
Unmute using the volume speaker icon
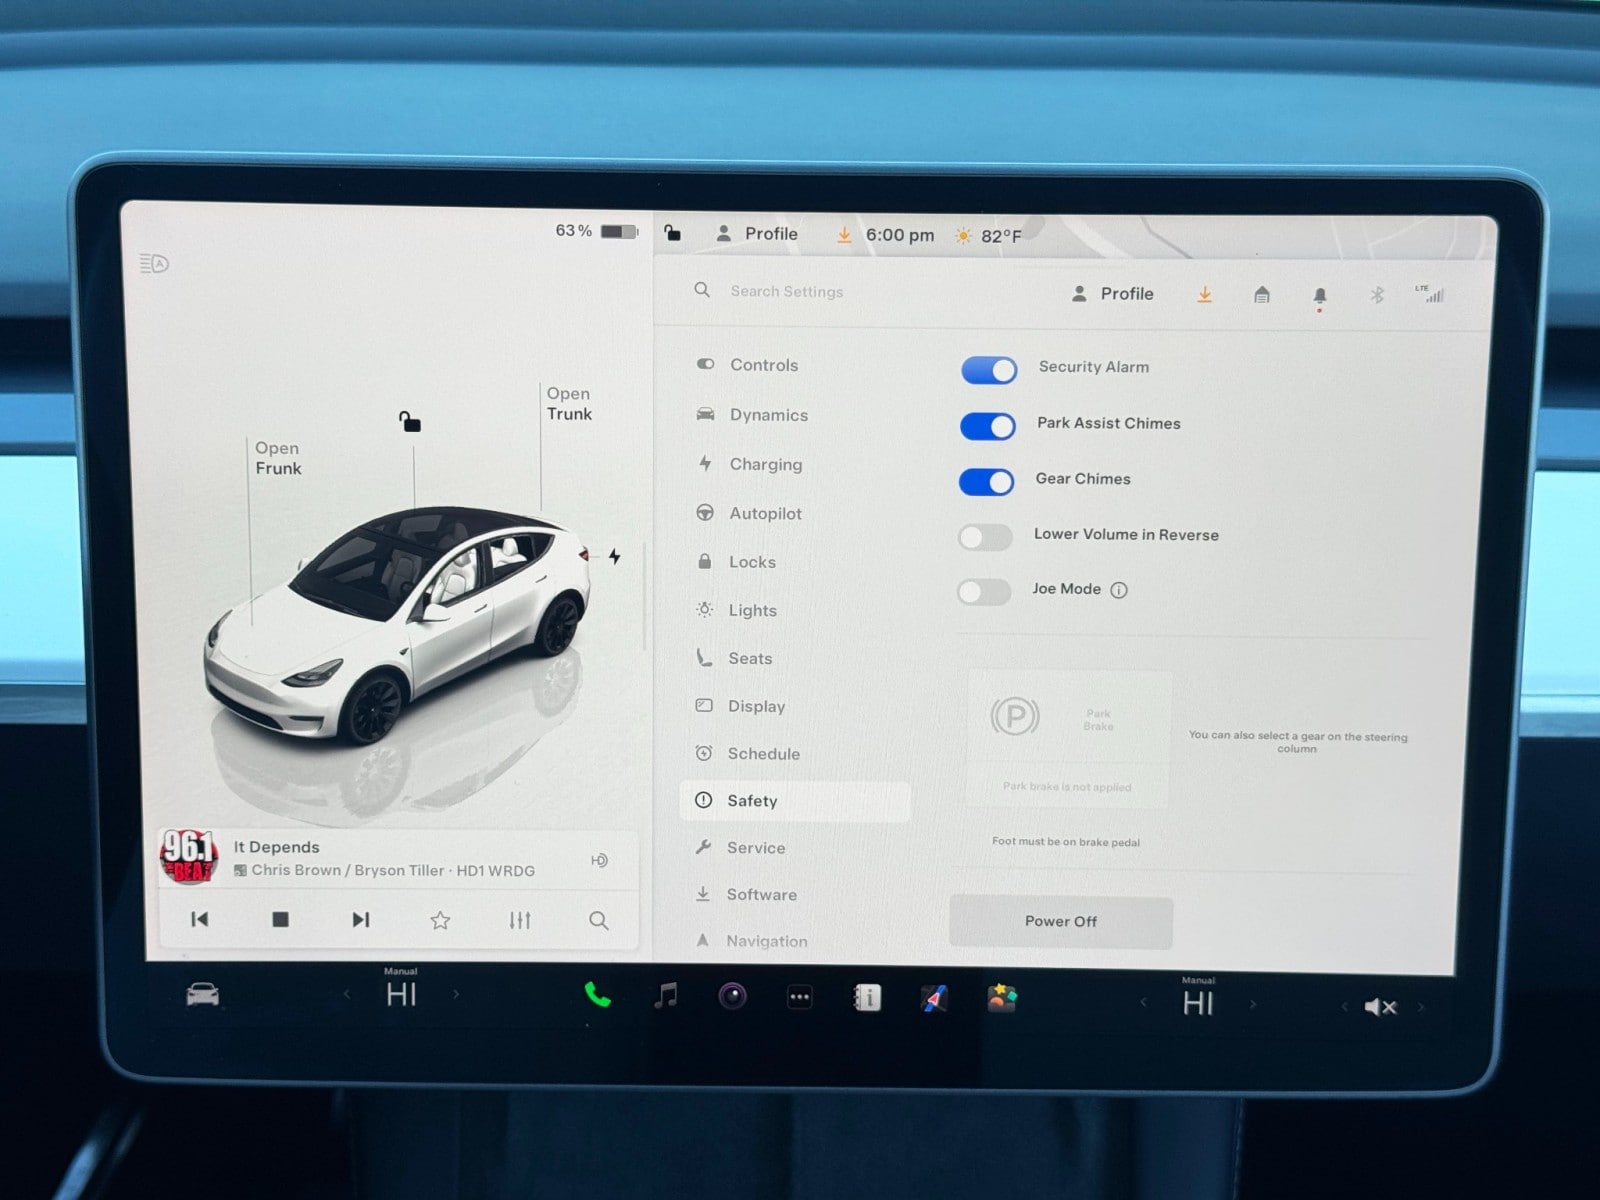coord(1380,1007)
